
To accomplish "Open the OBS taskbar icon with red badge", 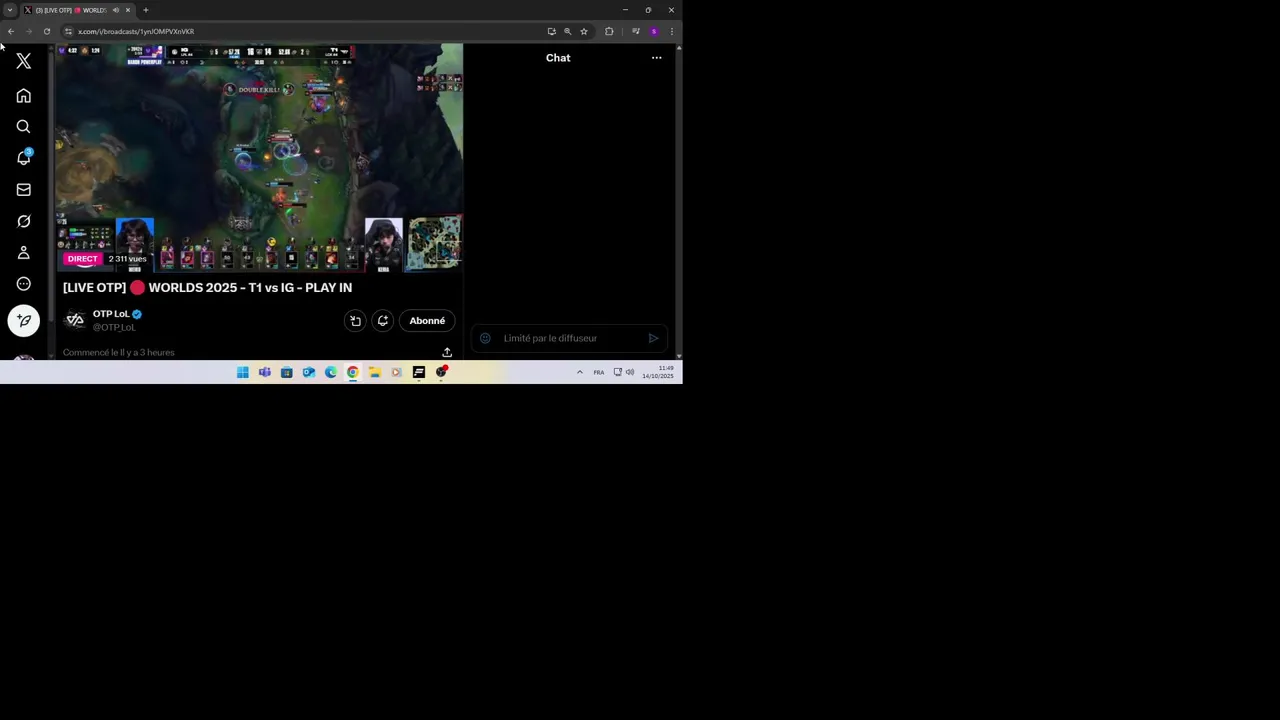I will 441,372.
